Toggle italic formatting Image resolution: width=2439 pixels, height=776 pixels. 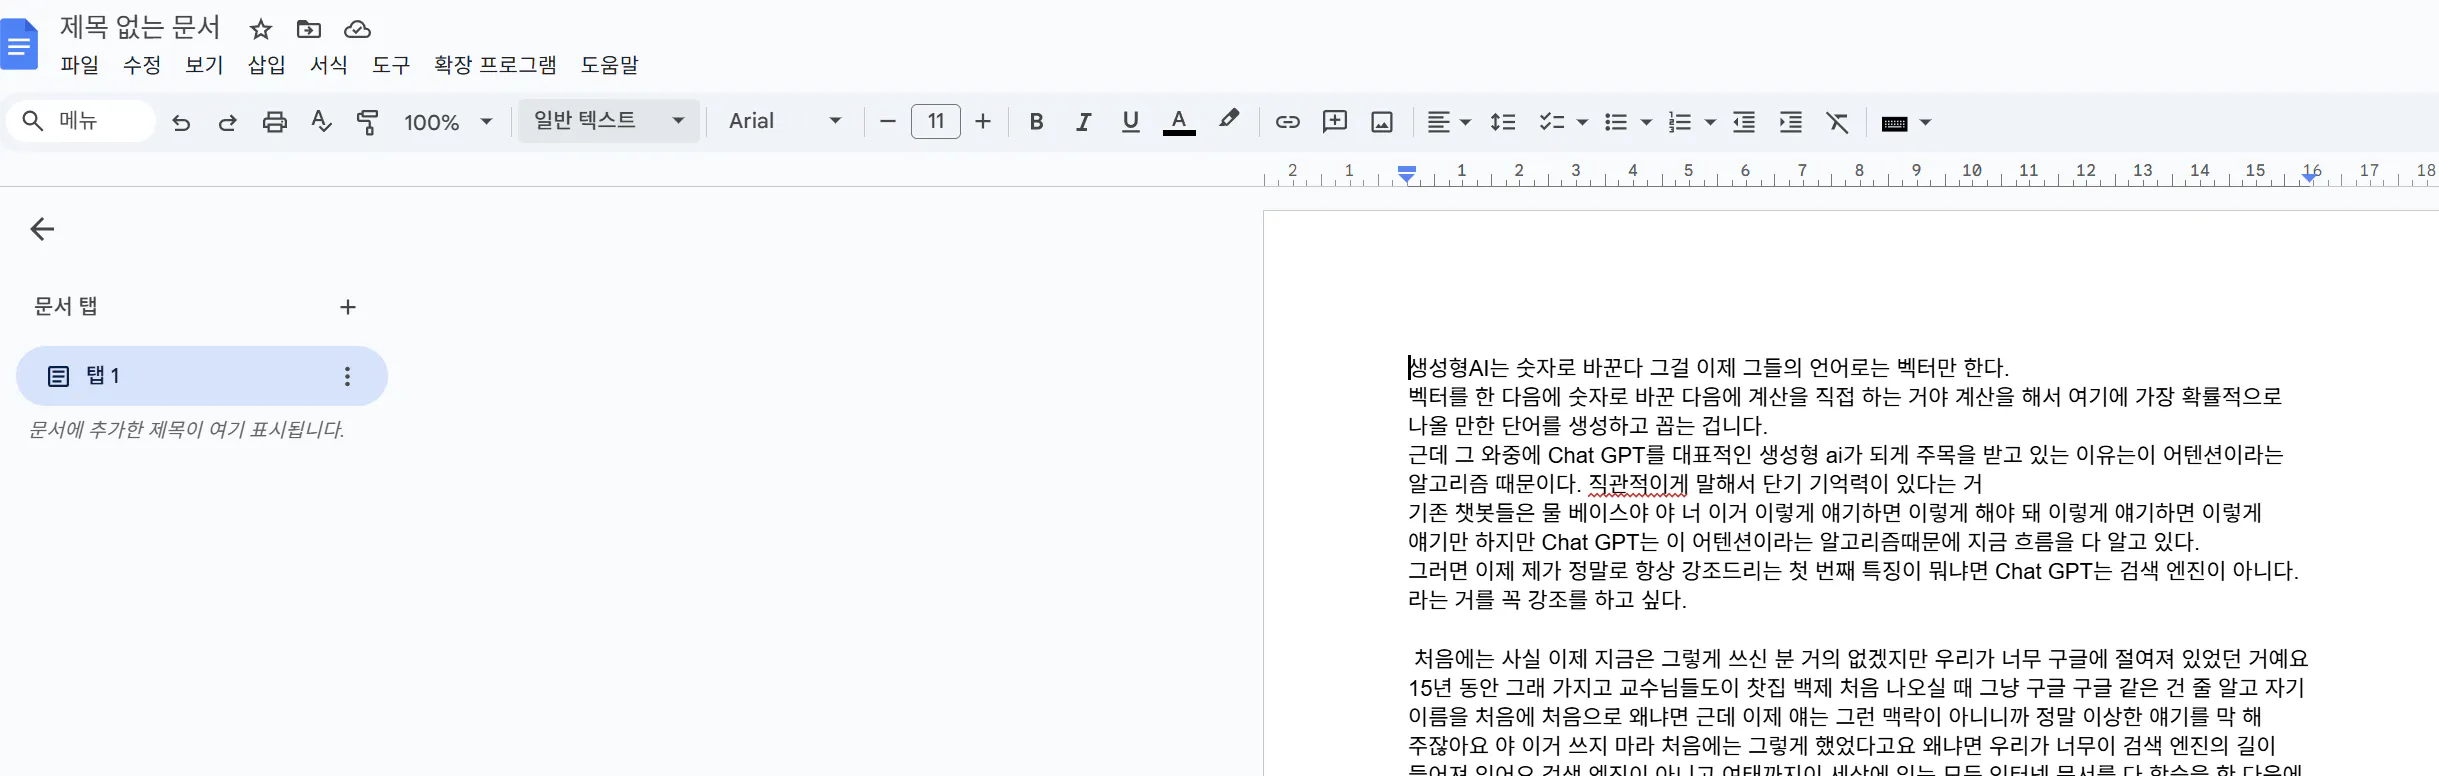1083,122
